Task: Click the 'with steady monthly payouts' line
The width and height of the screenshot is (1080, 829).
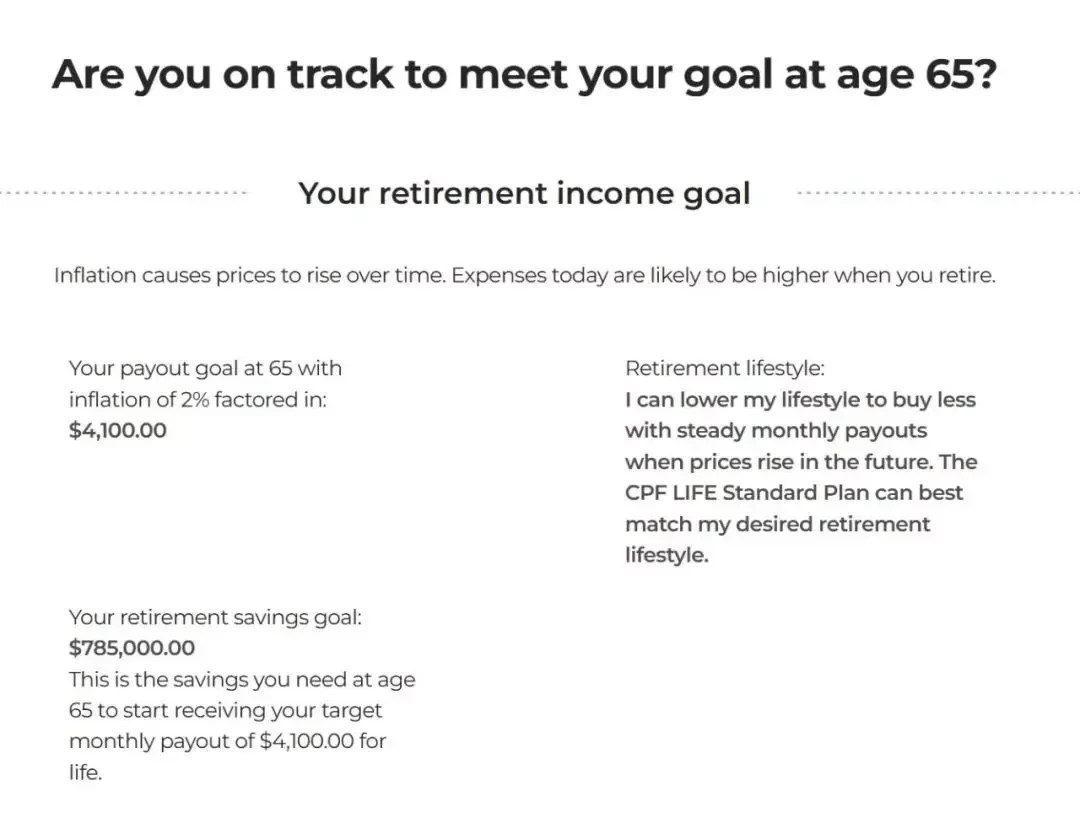Action: [x=776, y=430]
